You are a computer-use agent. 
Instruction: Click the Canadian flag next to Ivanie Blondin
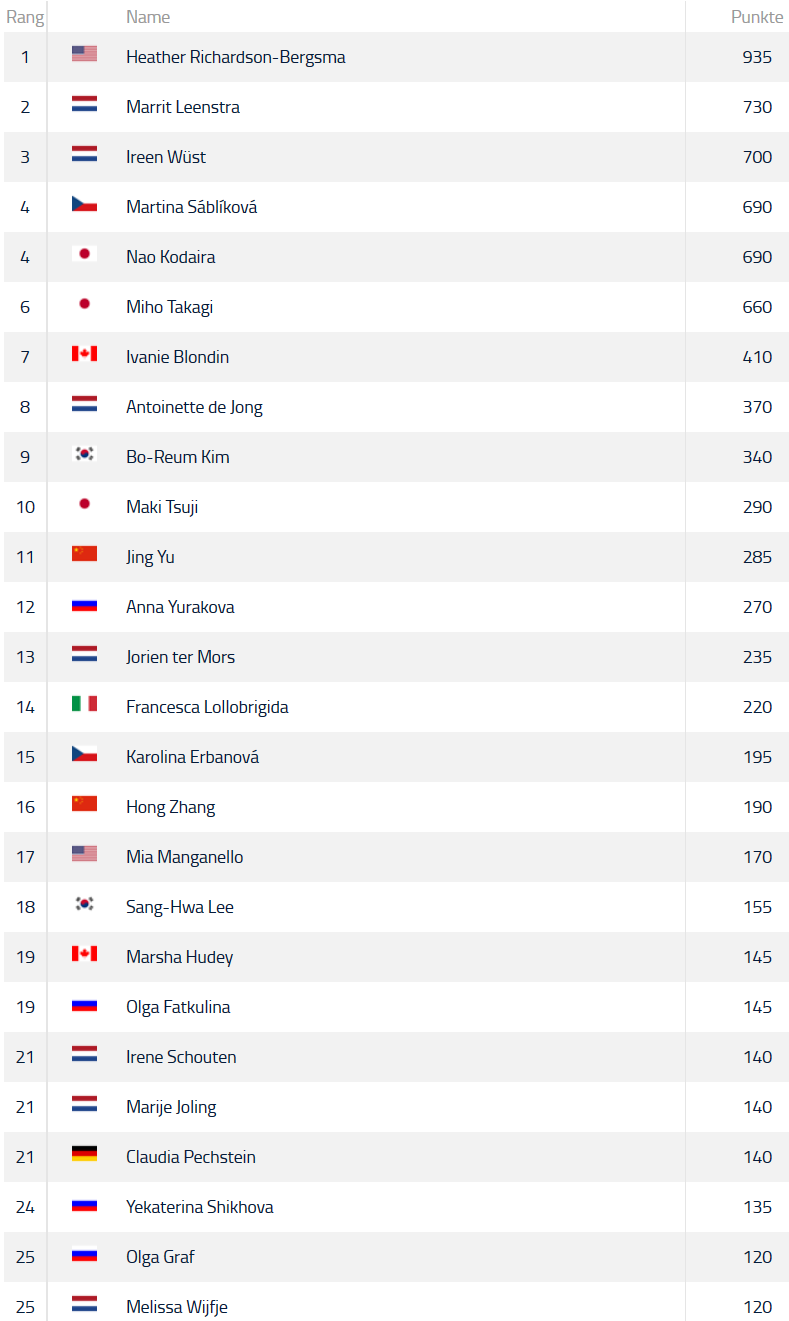tap(84, 354)
